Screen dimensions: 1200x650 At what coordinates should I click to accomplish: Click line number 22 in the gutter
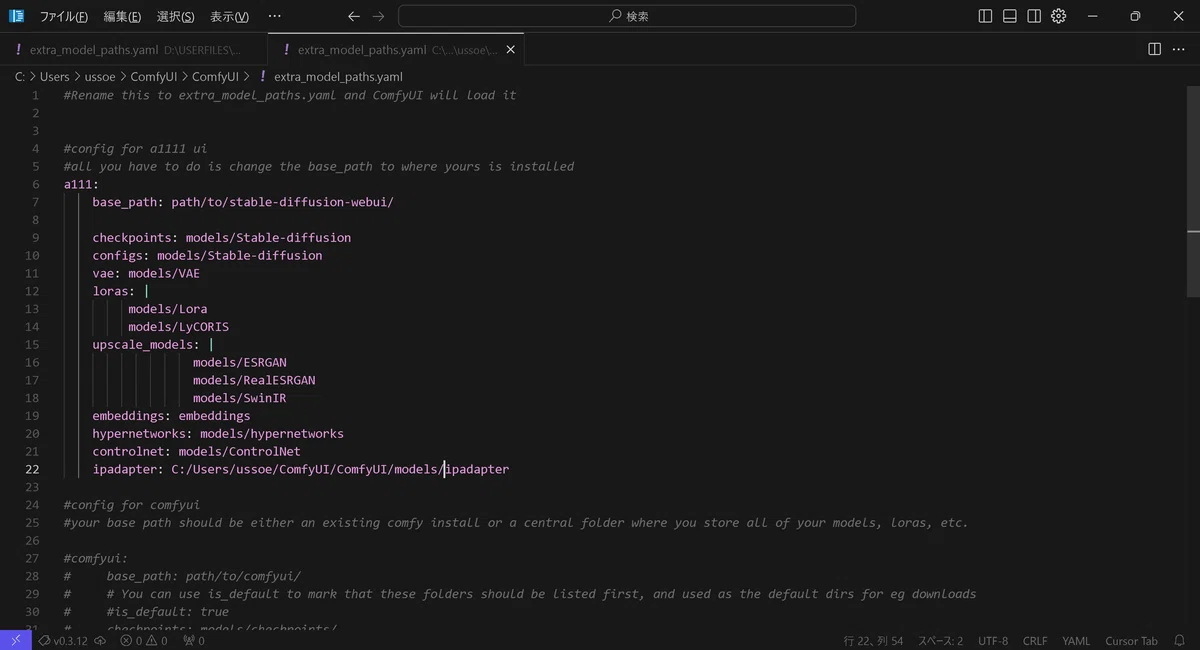33,469
